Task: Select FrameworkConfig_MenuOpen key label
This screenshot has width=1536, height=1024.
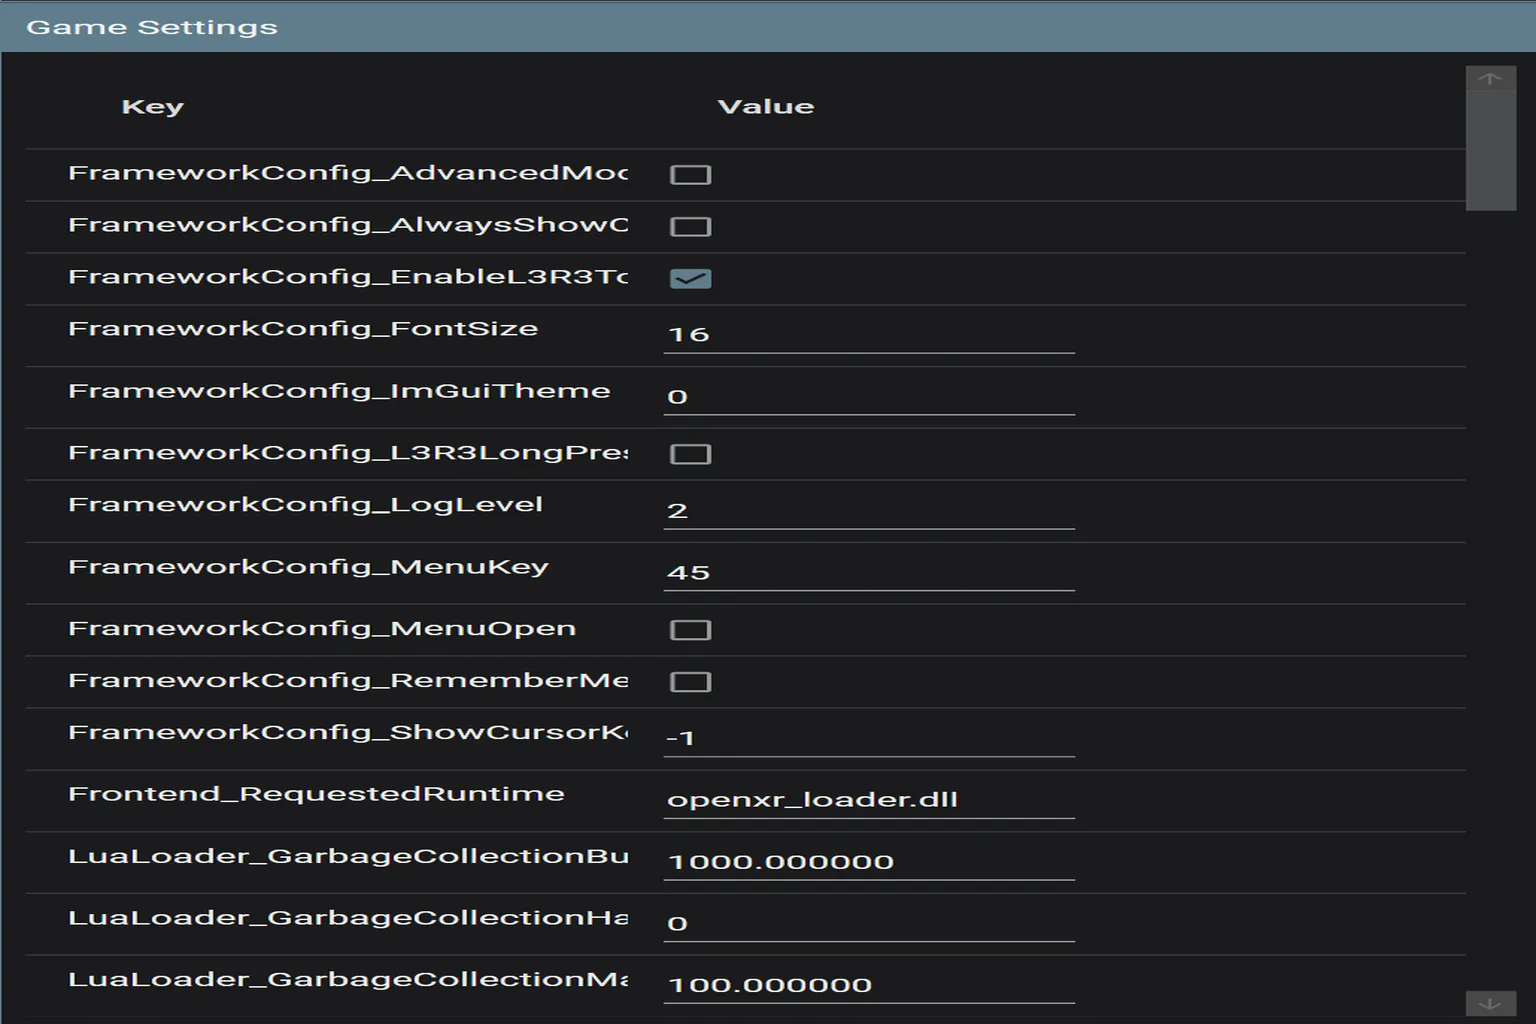Action: pos(322,629)
